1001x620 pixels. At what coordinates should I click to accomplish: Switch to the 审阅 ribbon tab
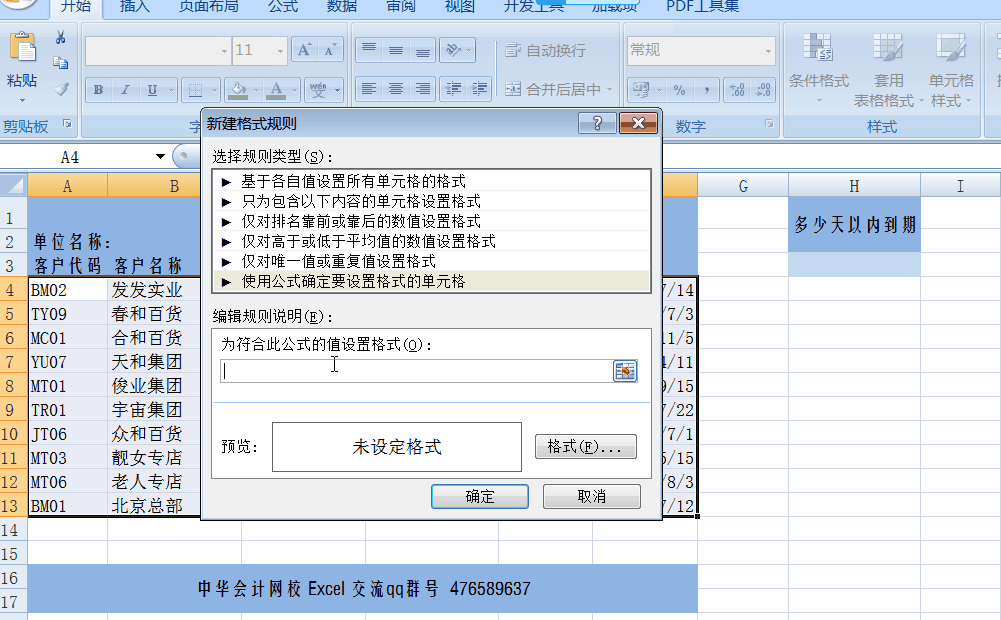pyautogui.click(x=400, y=8)
